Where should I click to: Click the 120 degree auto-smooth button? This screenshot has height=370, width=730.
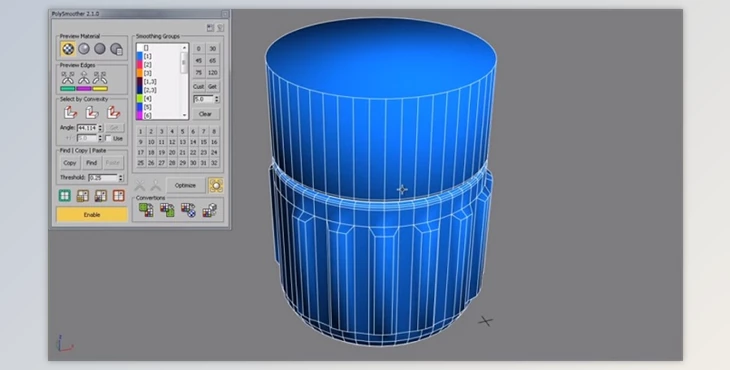[x=213, y=73]
